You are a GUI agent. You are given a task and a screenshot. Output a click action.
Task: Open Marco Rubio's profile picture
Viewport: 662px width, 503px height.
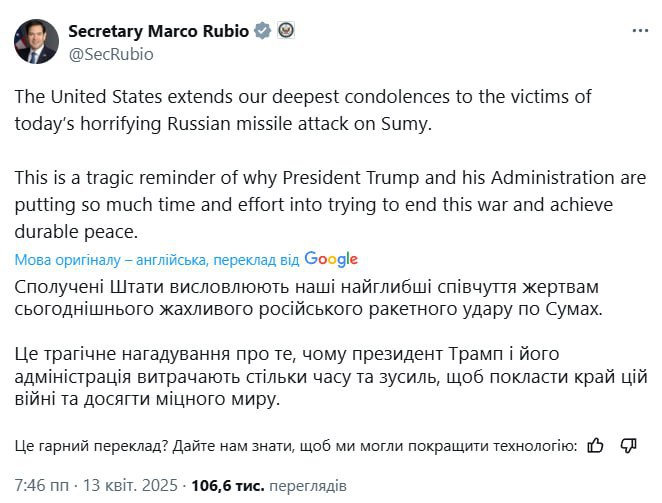coord(36,42)
